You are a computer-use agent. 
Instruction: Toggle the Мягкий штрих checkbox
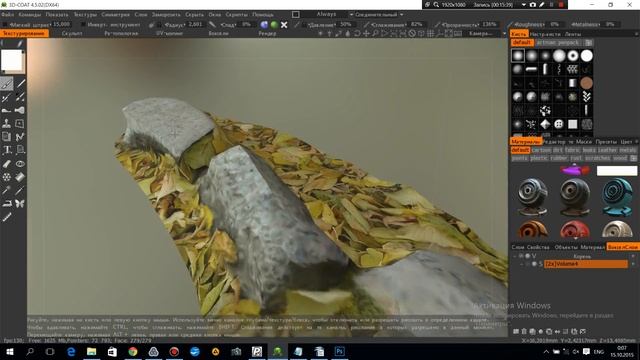(x=5, y=25)
